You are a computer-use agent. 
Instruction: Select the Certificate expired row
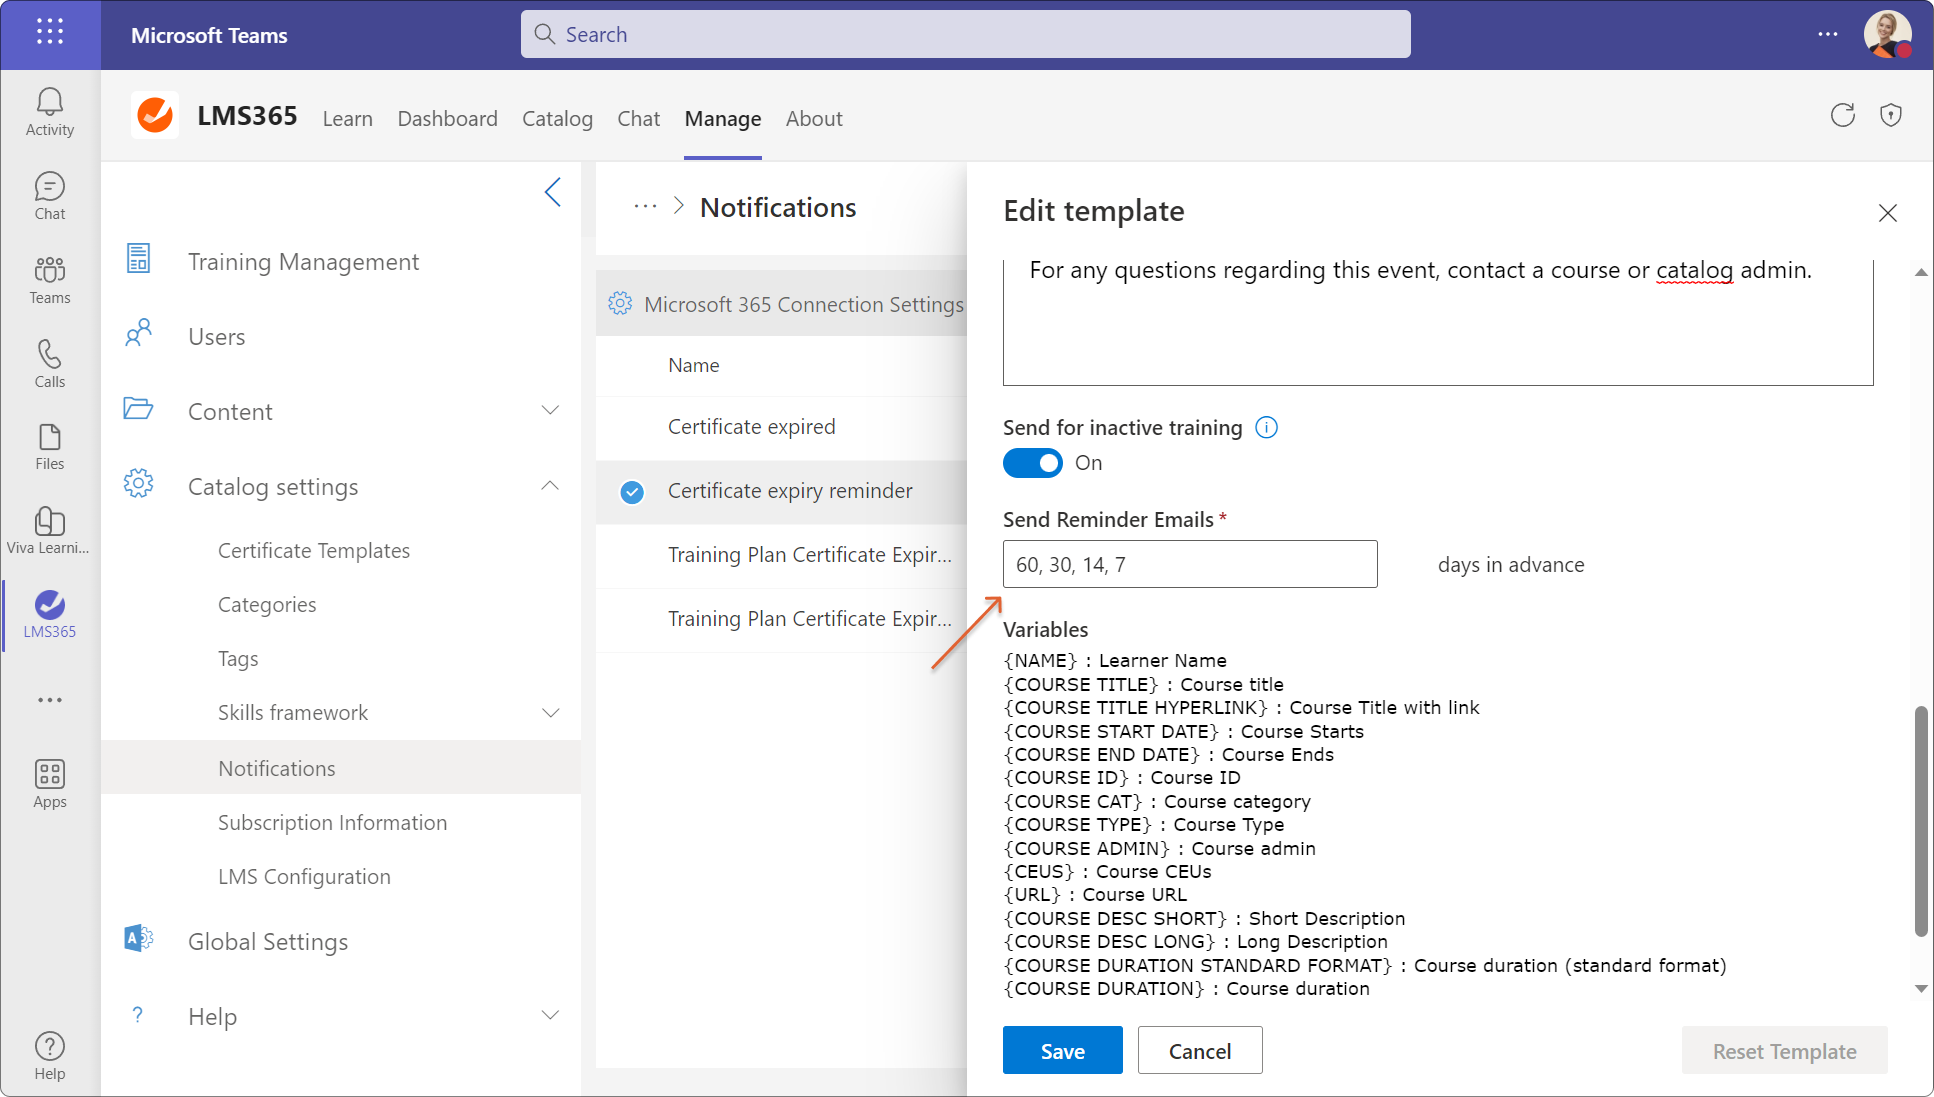point(781,428)
